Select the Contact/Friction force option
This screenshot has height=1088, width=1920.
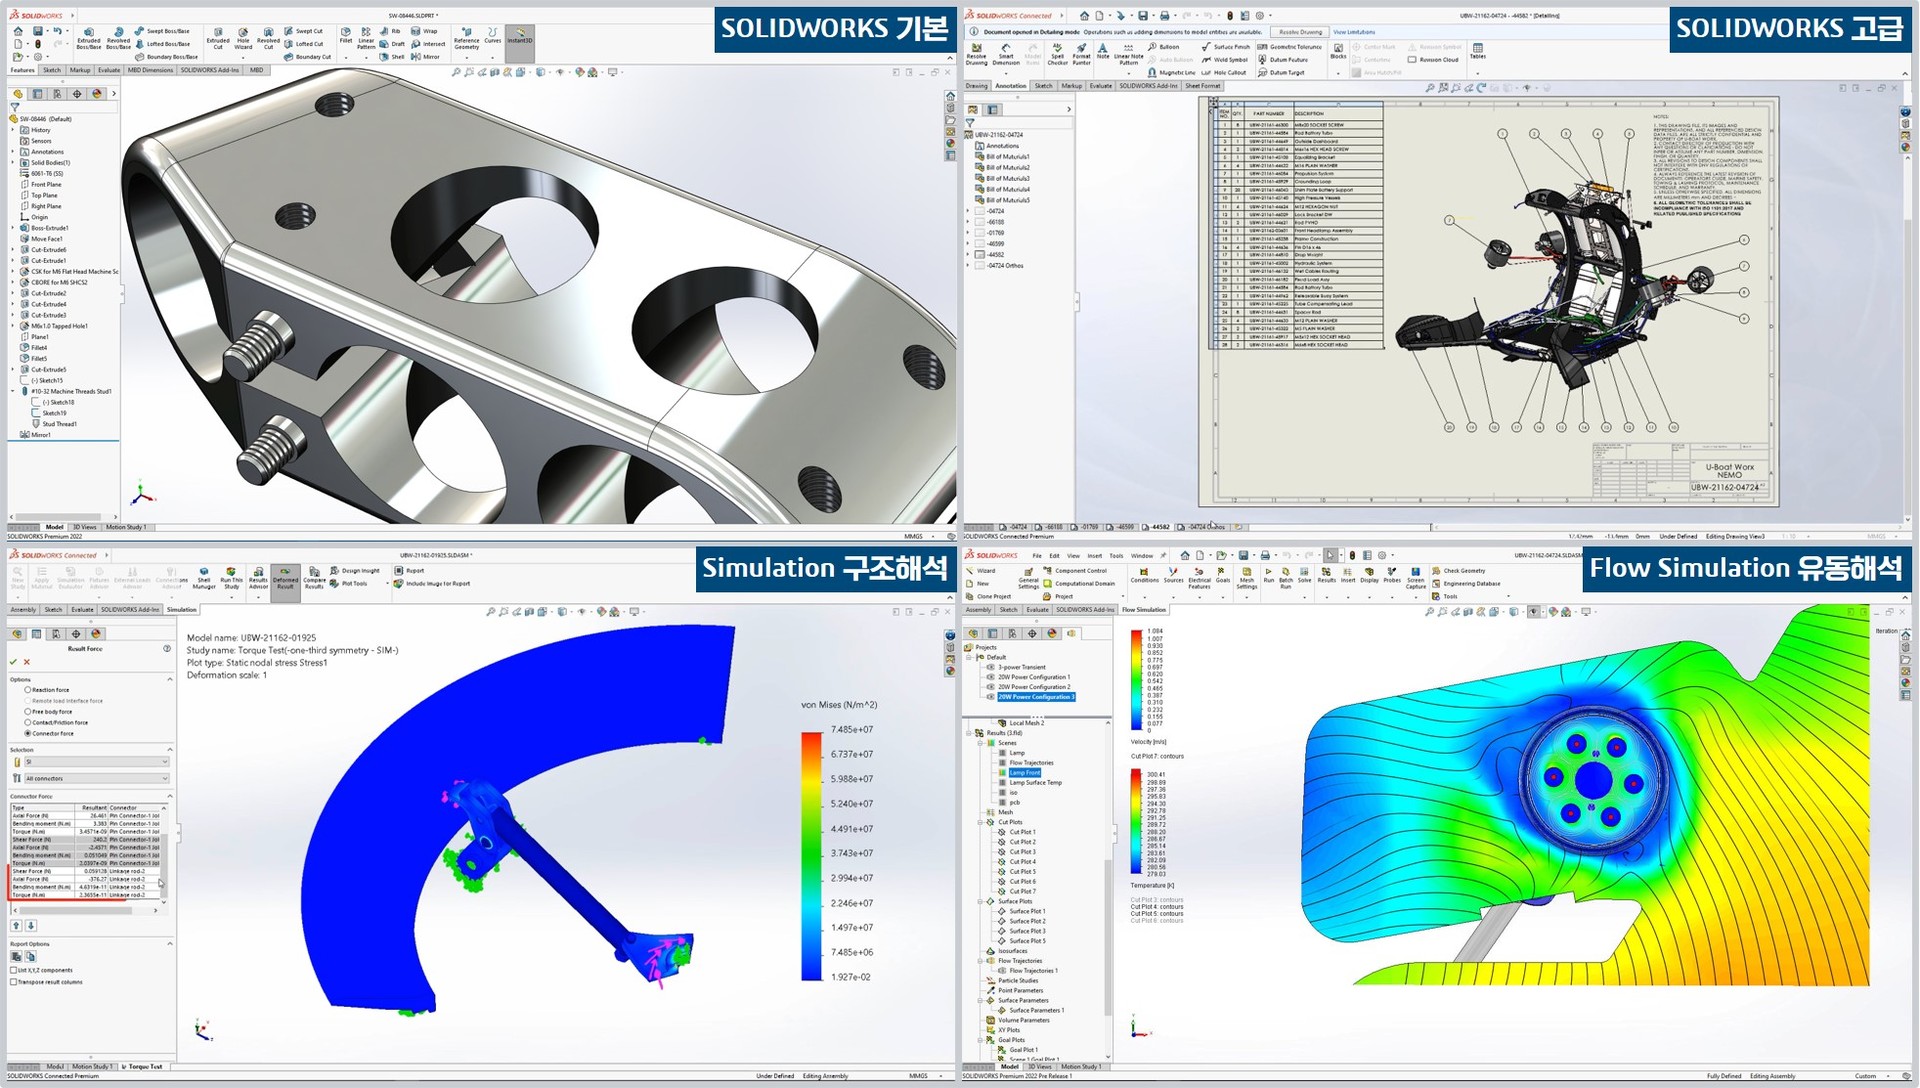[27, 722]
